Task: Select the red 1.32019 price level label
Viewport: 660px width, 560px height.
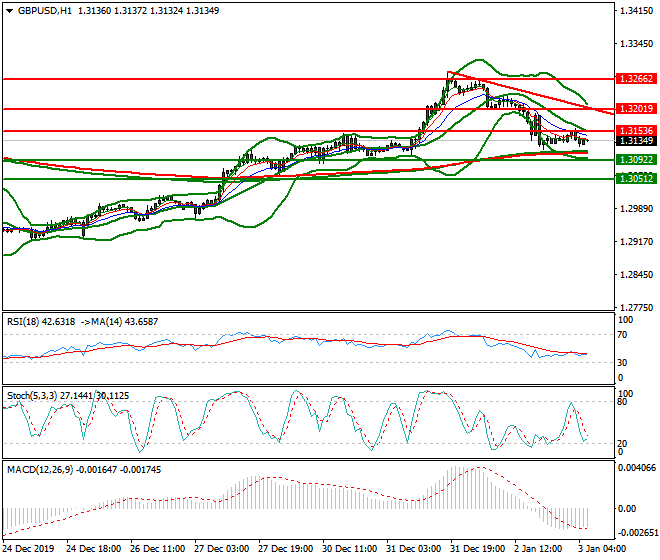Action: 636,109
